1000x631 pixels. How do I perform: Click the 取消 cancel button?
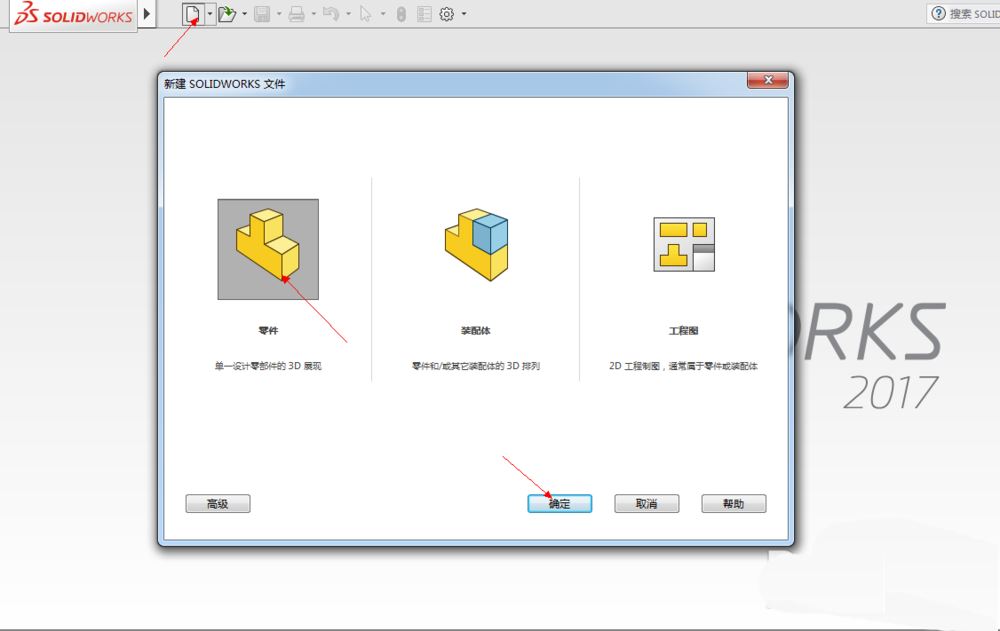coord(647,503)
